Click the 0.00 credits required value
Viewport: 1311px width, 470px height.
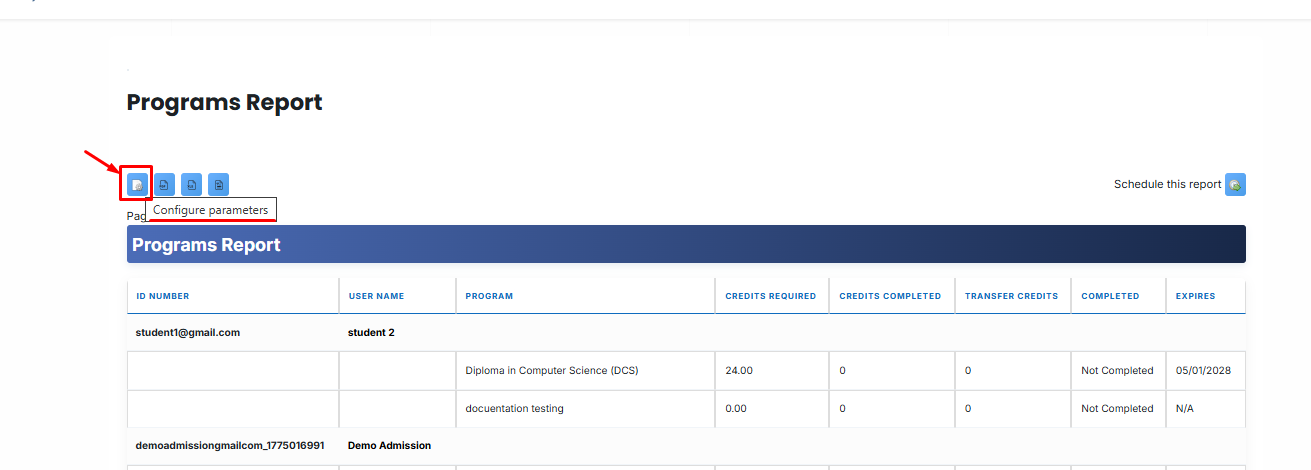[x=736, y=408]
